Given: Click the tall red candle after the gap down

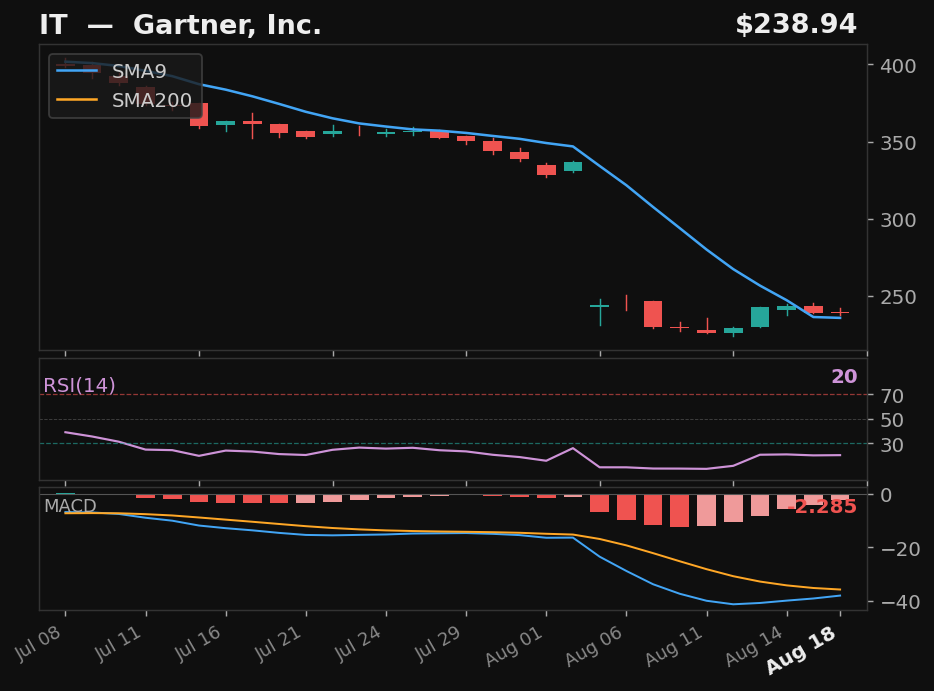Looking at the screenshot, I should 653,314.
